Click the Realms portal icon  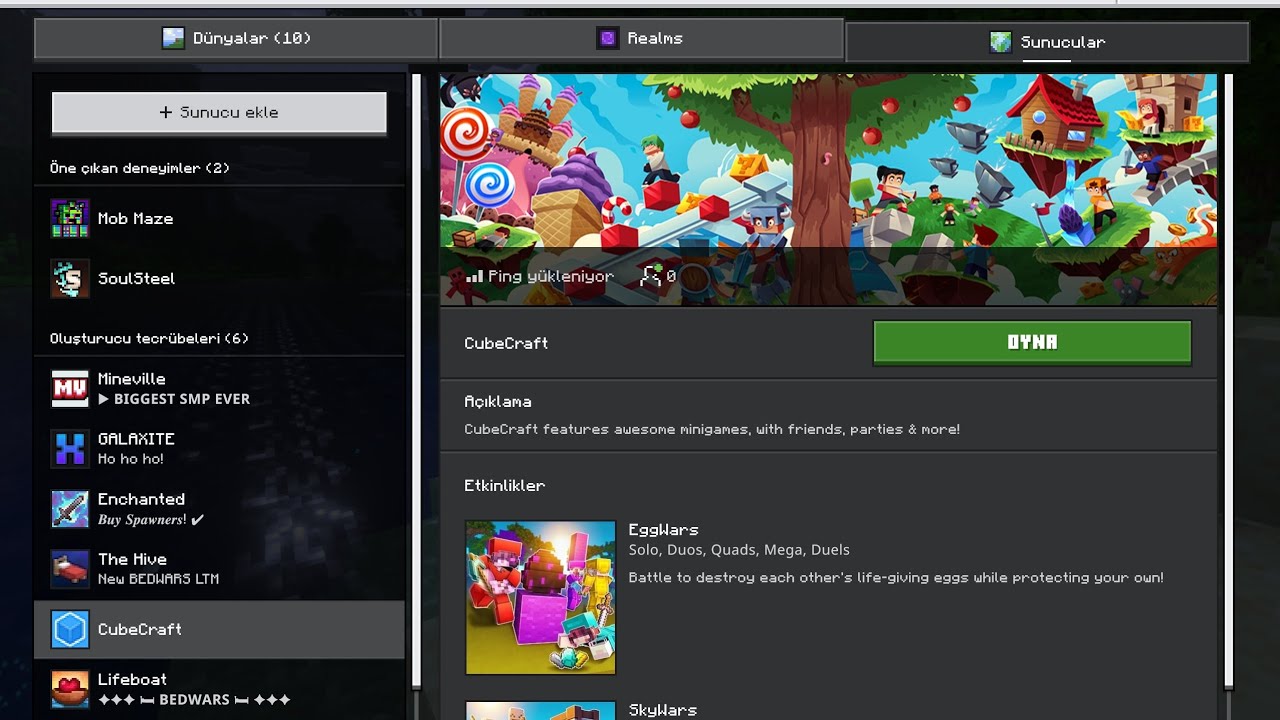(608, 38)
